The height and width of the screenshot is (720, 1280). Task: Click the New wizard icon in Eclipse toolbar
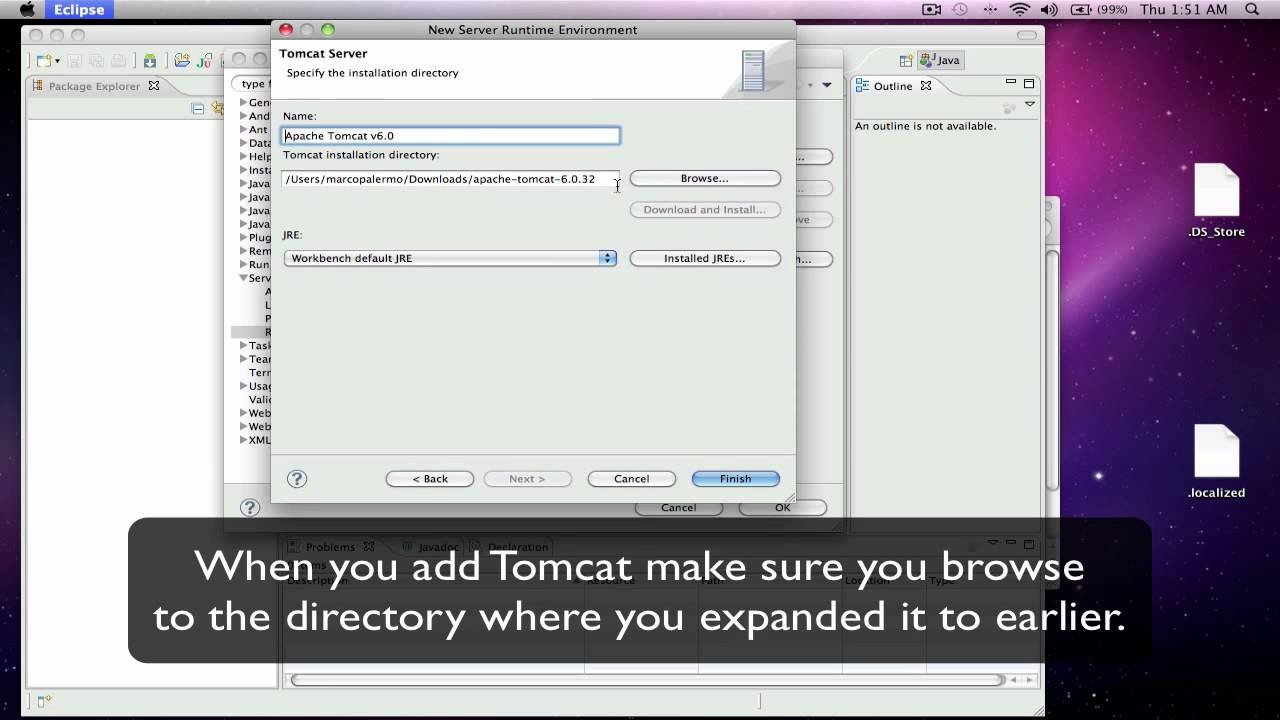coord(43,61)
